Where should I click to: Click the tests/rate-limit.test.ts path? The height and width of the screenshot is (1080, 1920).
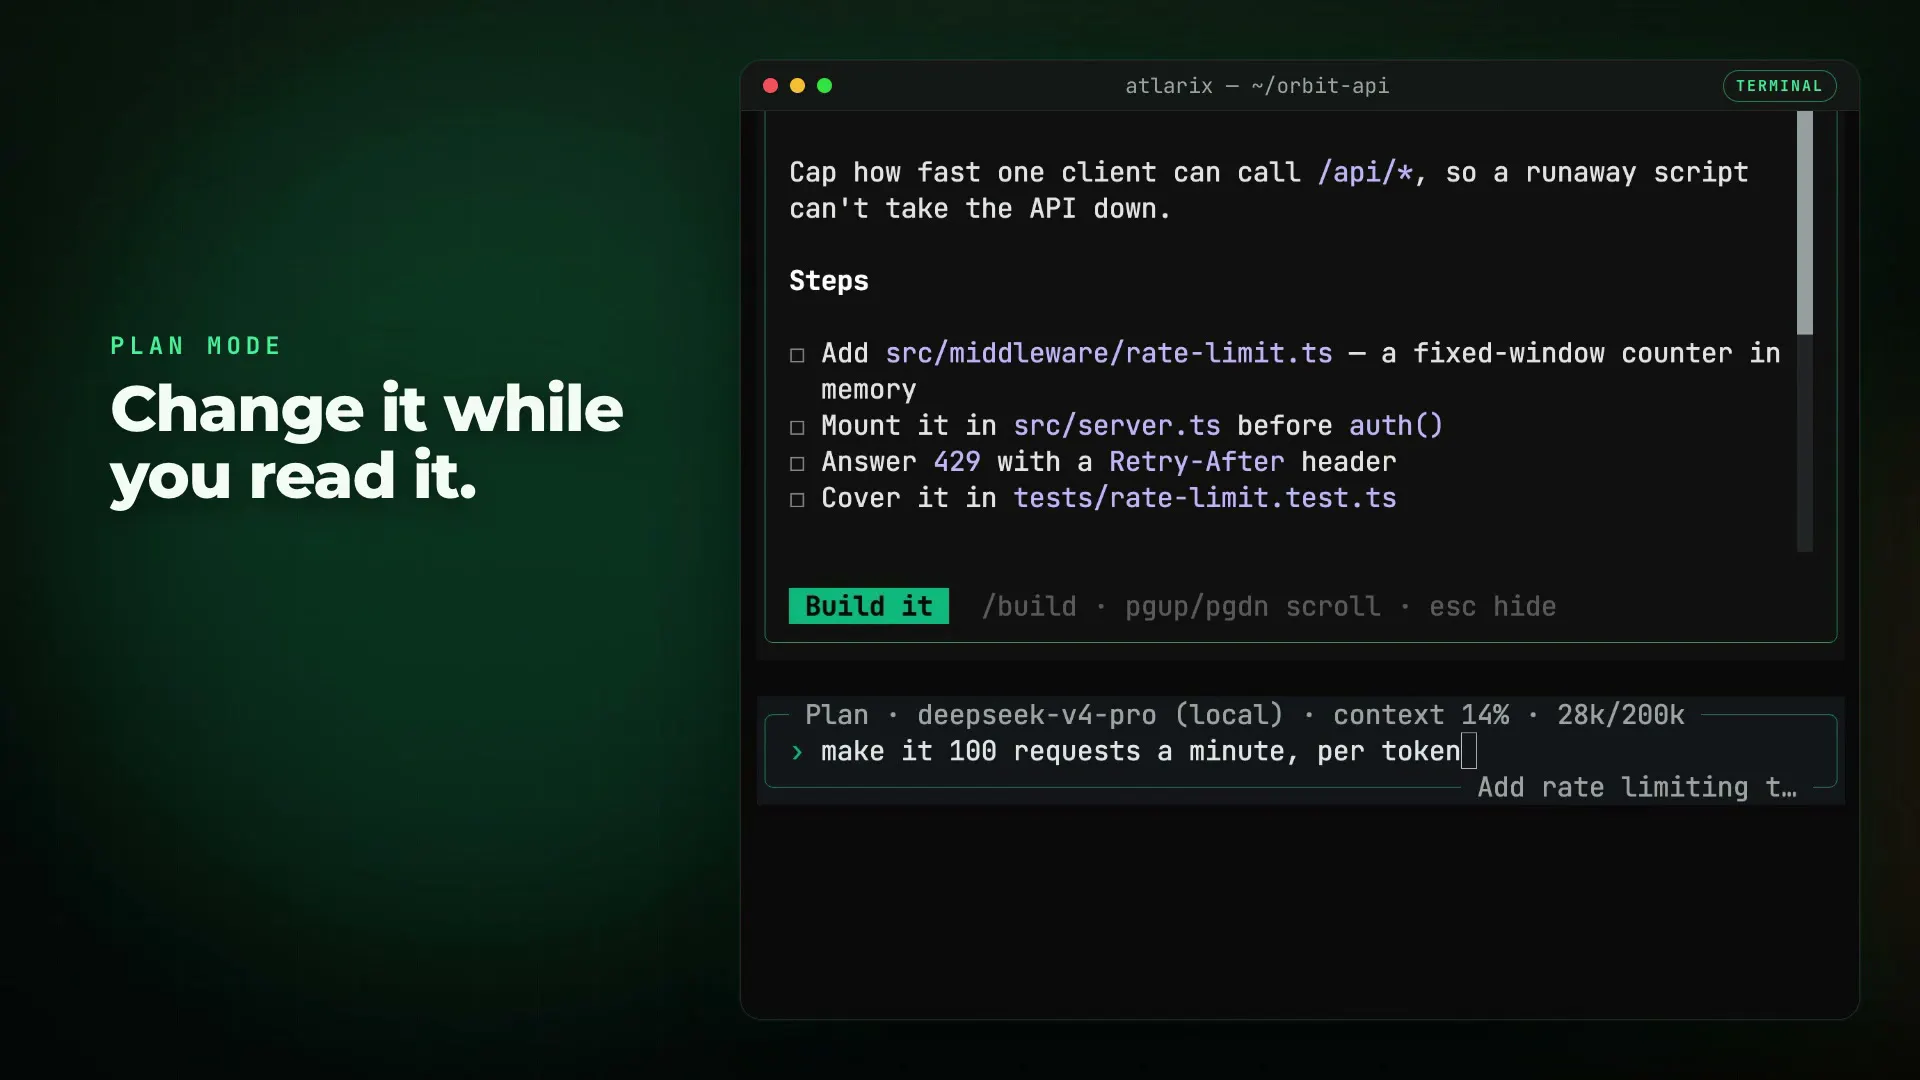click(x=1205, y=497)
